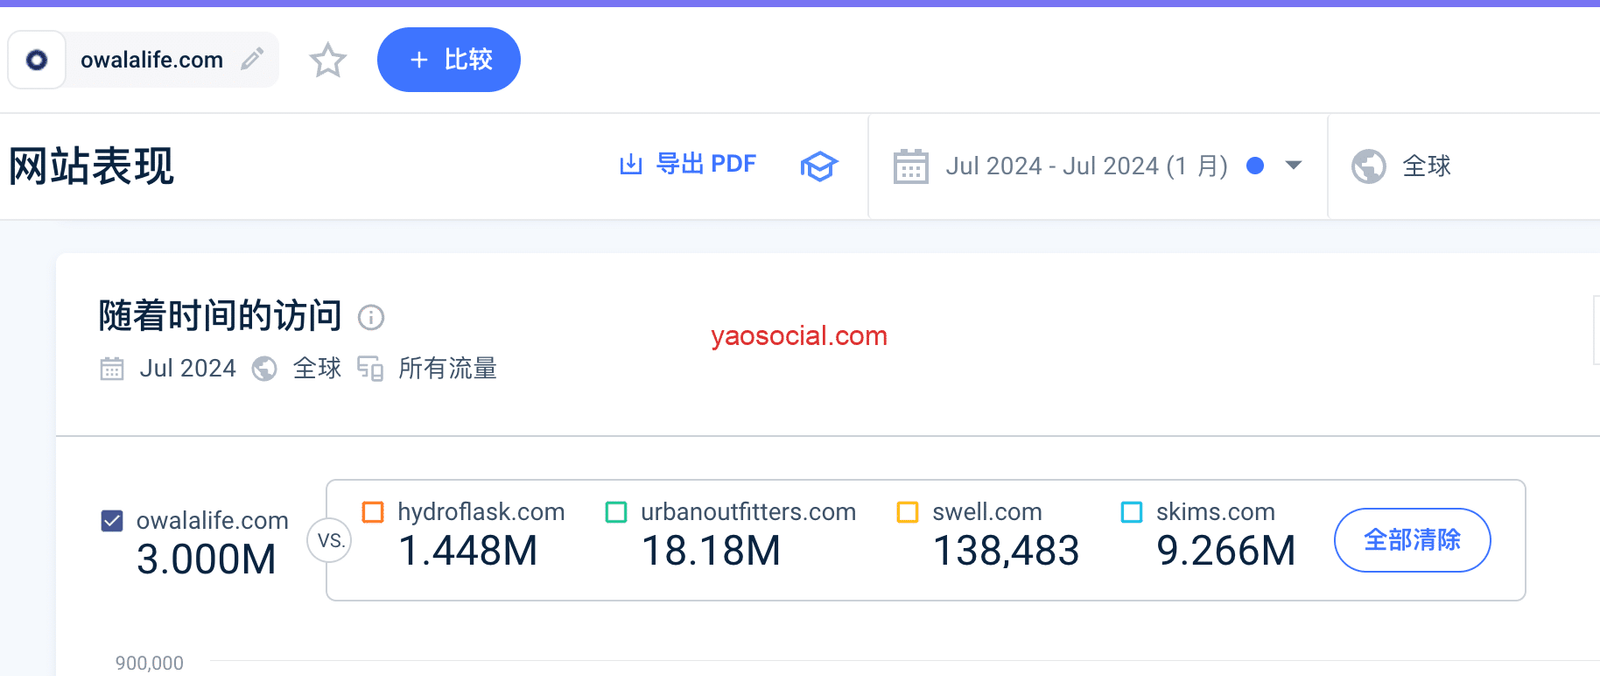Viewport: 1600px width, 676px height.
Task: Click the 全部清除 button
Action: click(1412, 540)
